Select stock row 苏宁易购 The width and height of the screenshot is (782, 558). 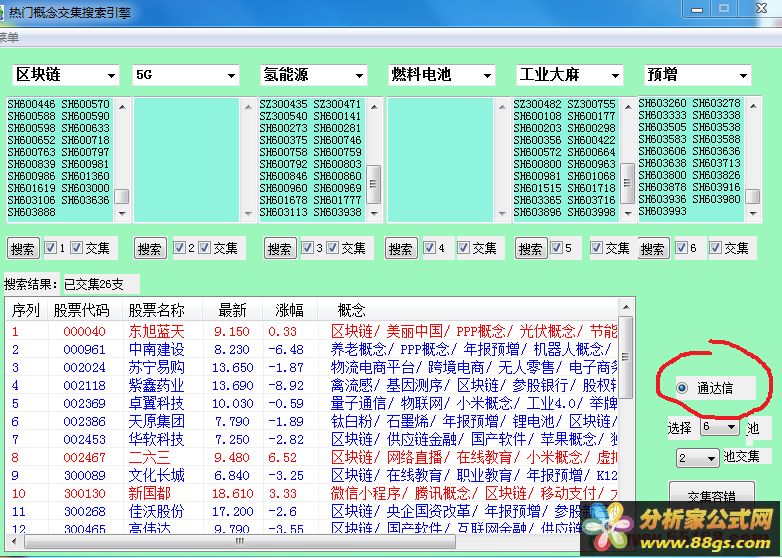coord(312,367)
